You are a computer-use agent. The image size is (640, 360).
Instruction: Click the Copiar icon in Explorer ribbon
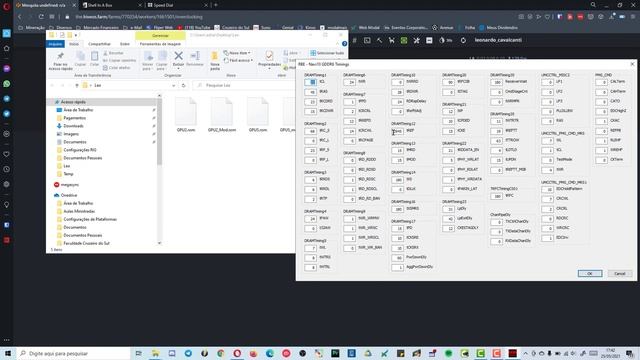(80, 56)
